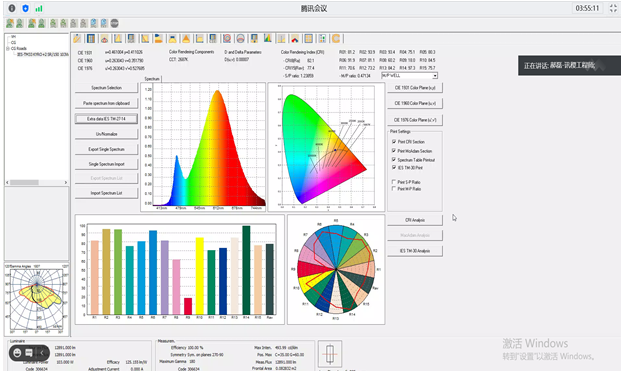Screen dimensions: 622x374
Task: Uncheck the IES TM-30 Print checkbox
Action: [x=394, y=168]
